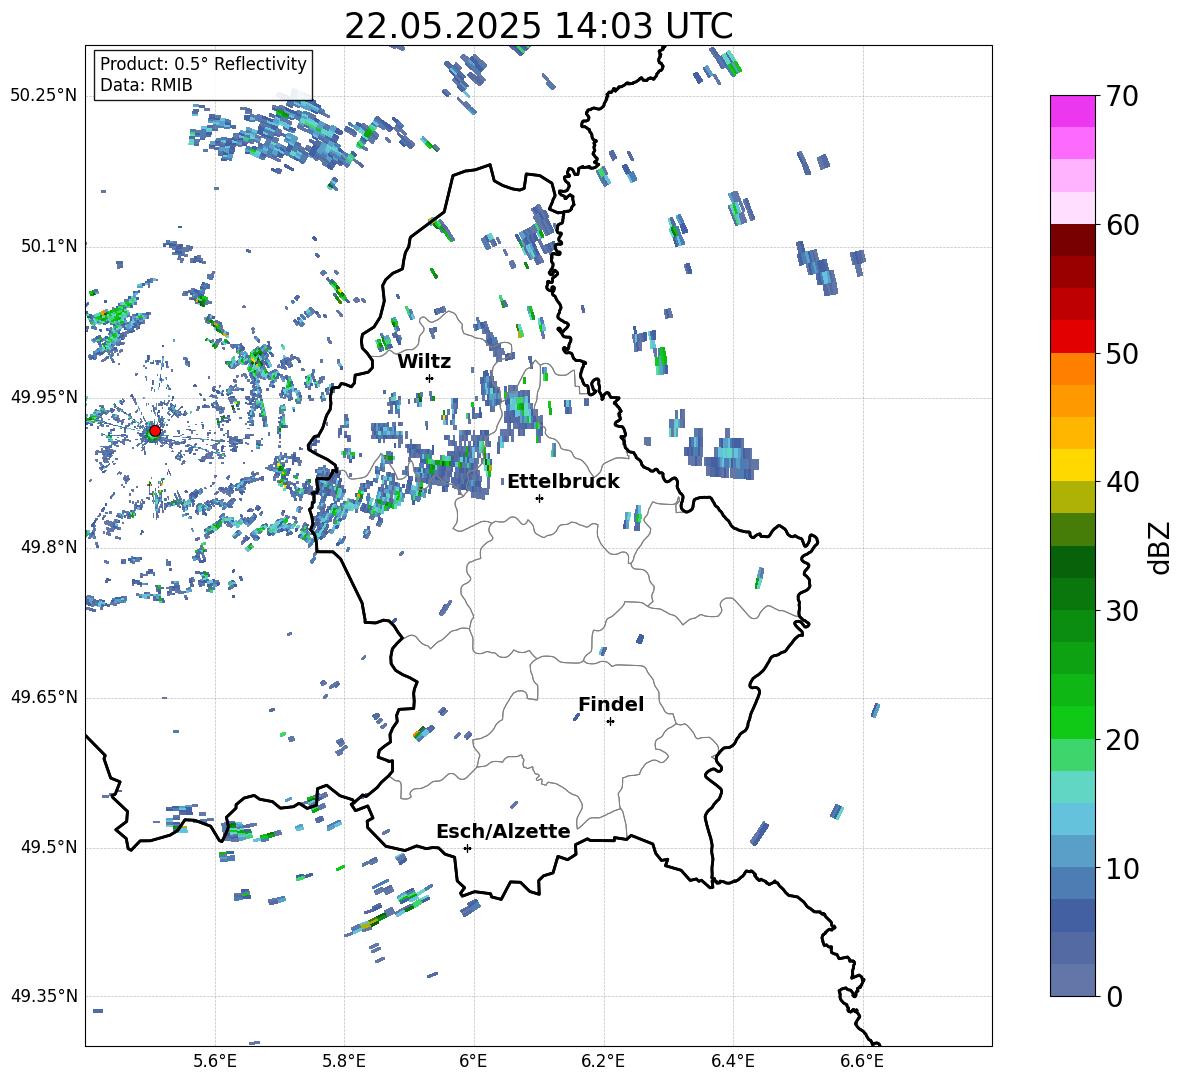
Task: Click the Wiltz station cross marker
Action: pos(430,378)
